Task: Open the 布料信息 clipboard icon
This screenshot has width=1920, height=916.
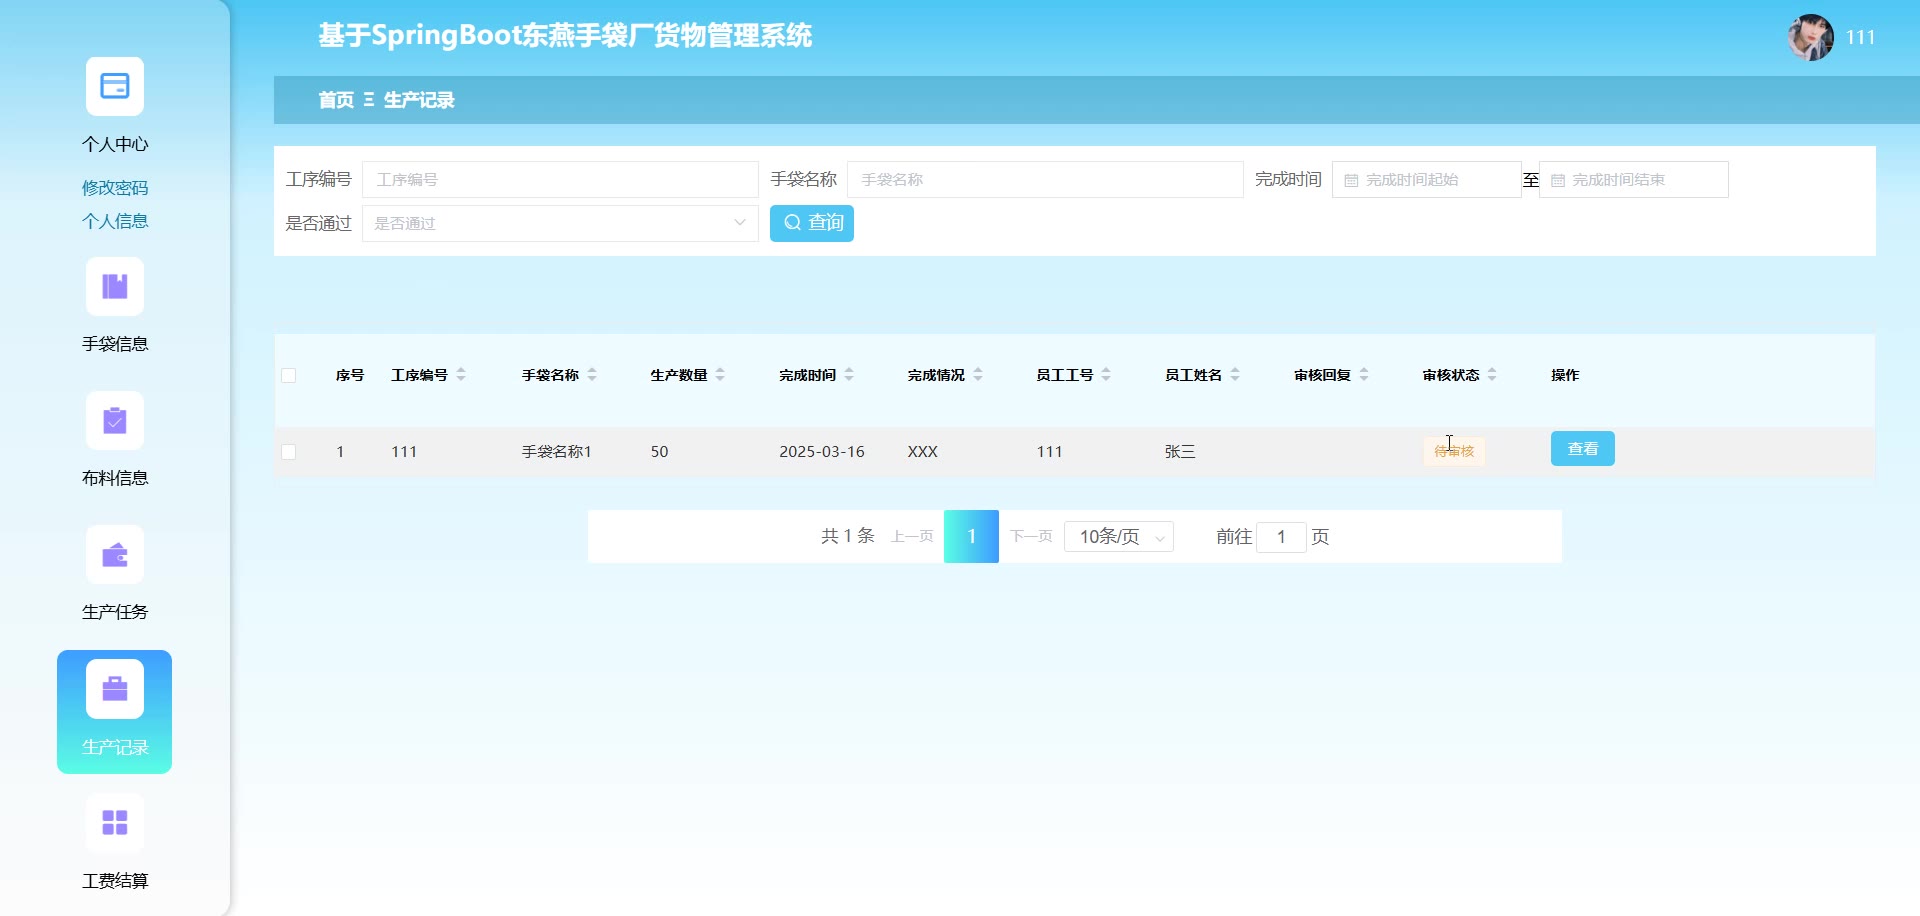Action: coord(114,421)
